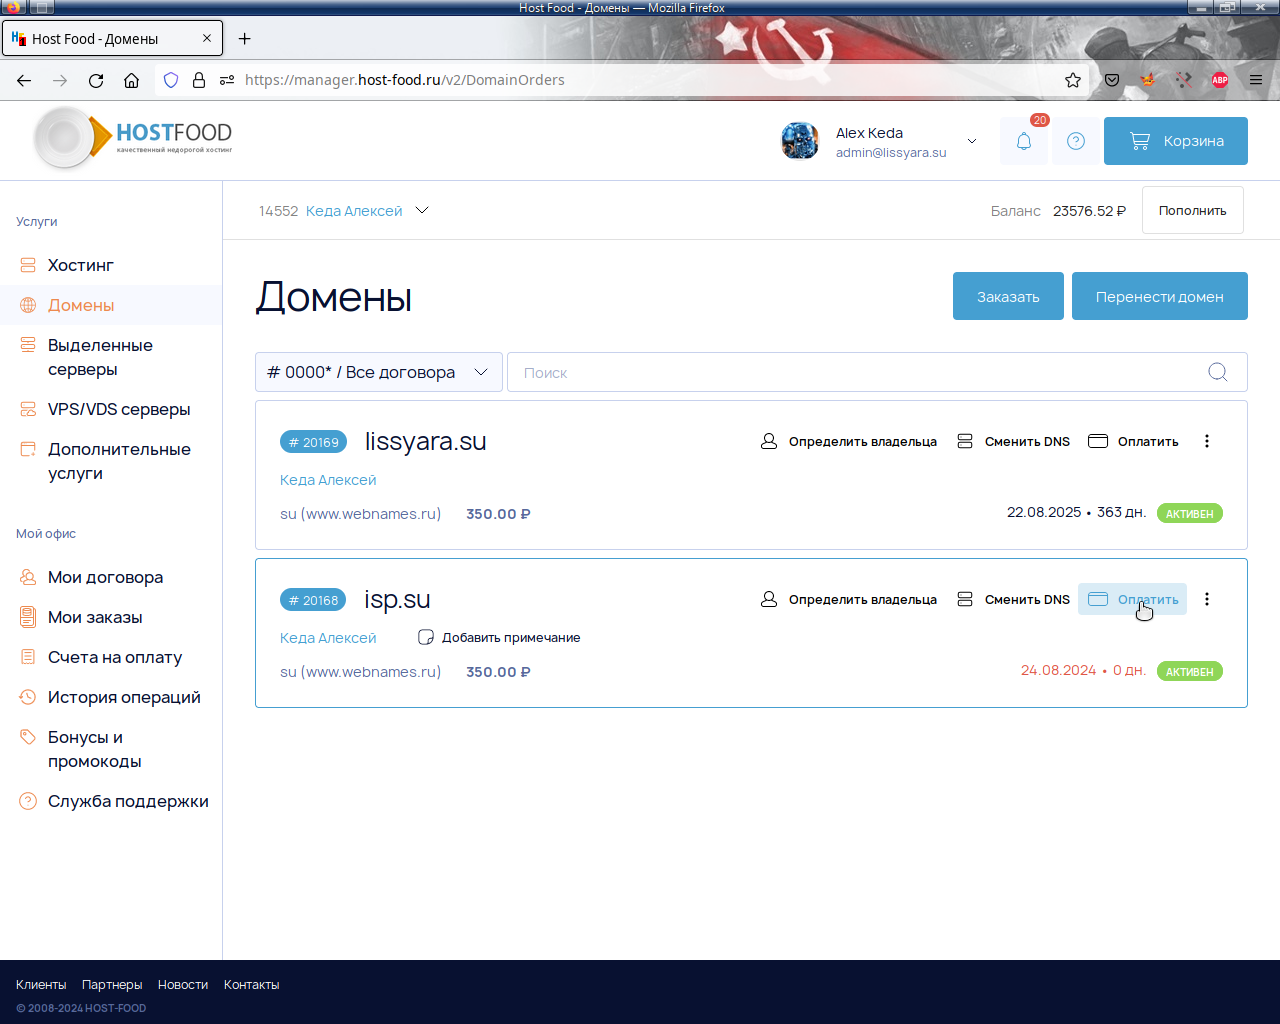Open the Adblock Plus extension icon

click(1220, 80)
